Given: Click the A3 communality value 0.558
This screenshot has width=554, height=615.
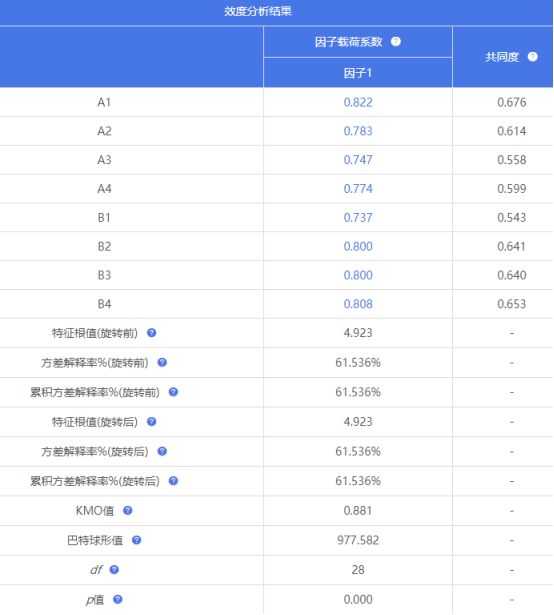Looking at the screenshot, I should (x=512, y=160).
